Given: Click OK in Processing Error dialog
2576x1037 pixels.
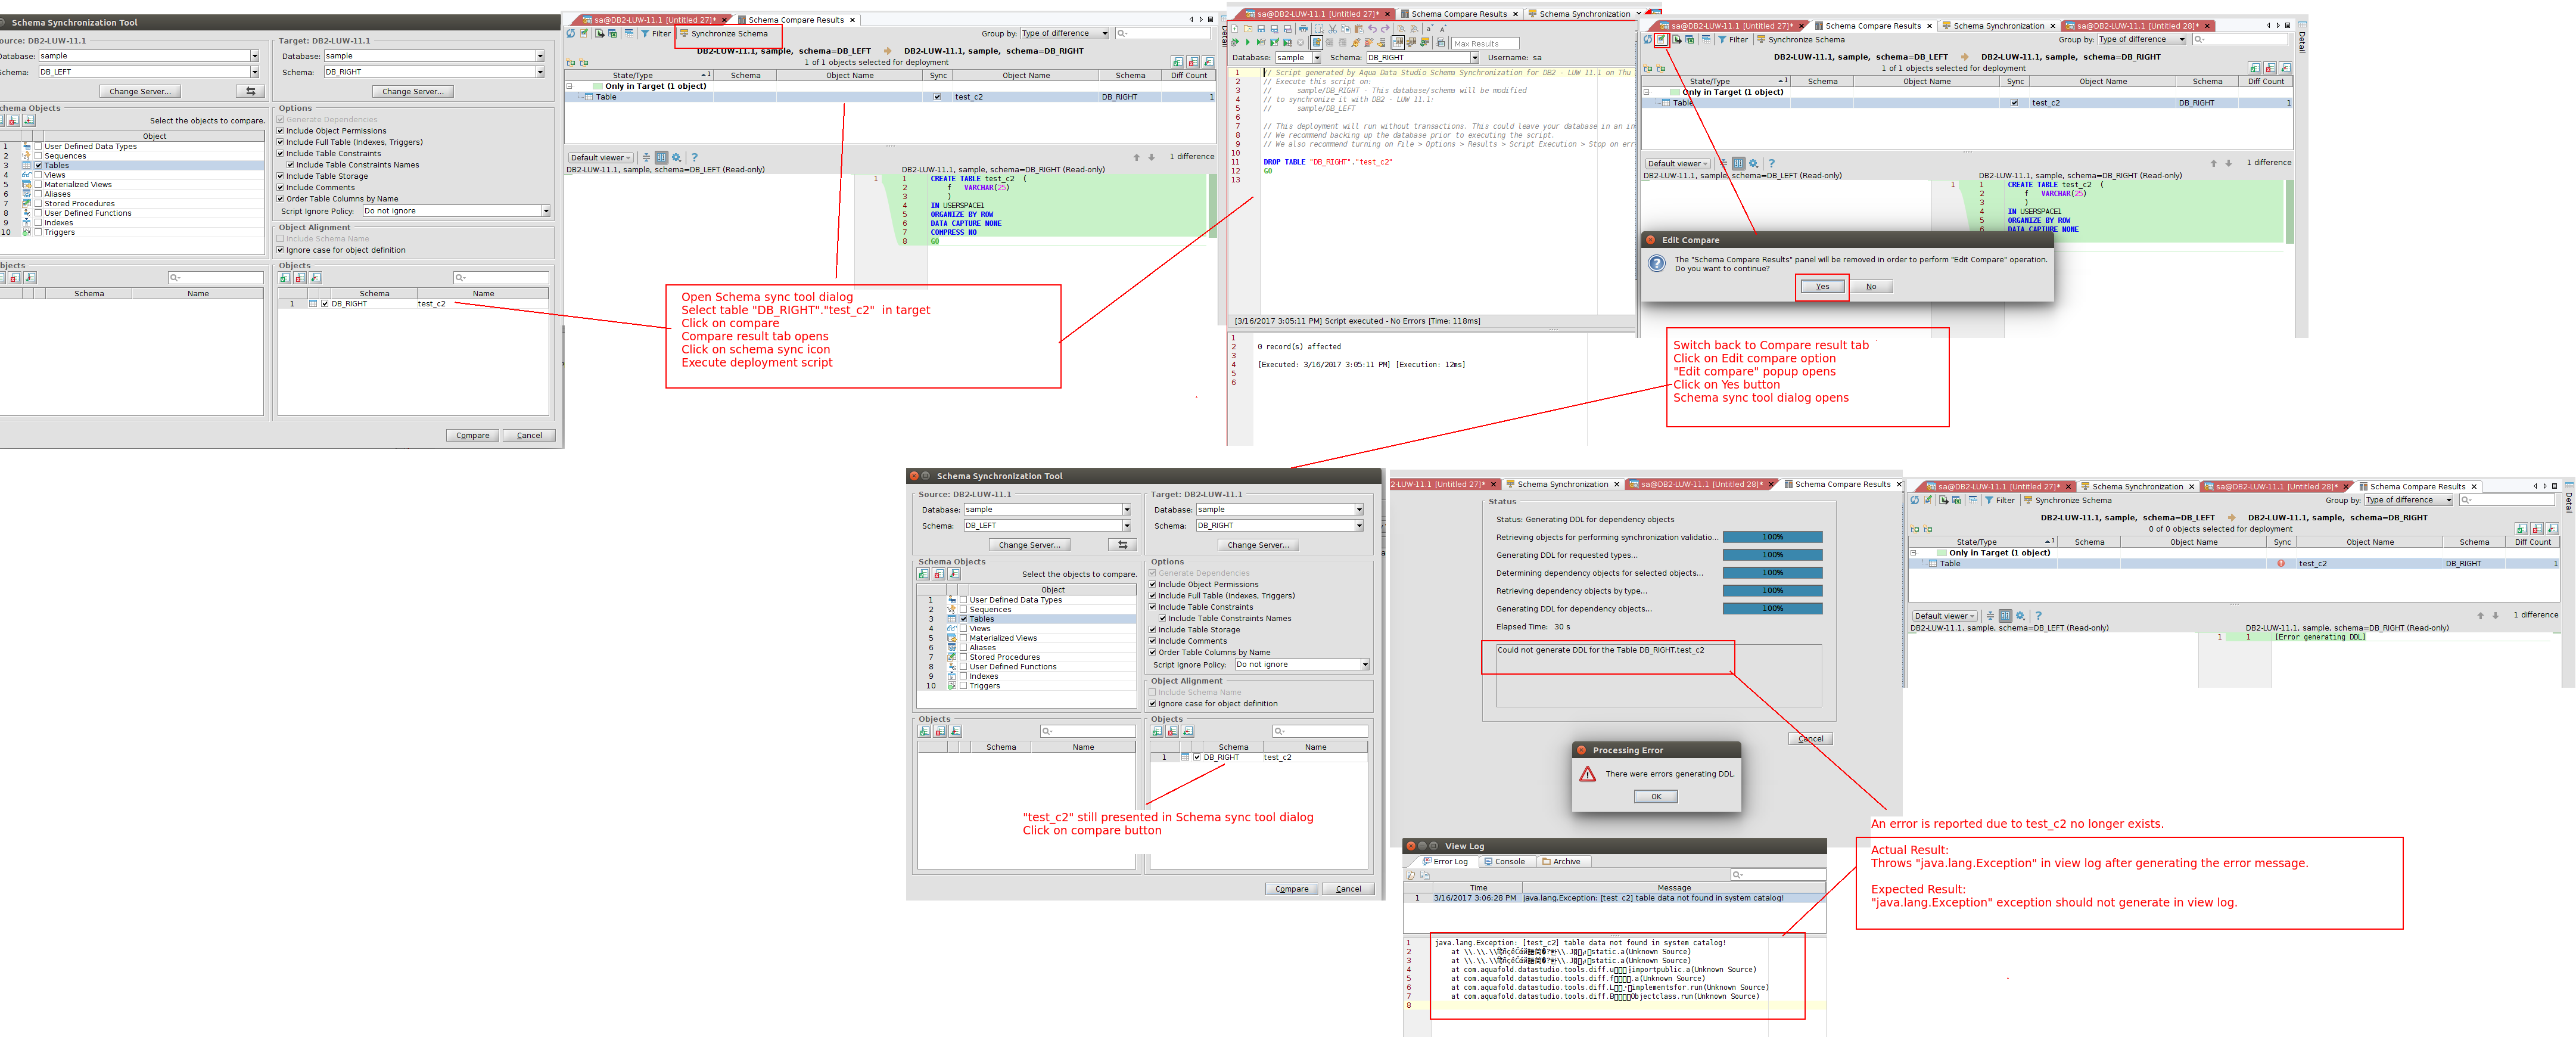Looking at the screenshot, I should coord(1656,797).
